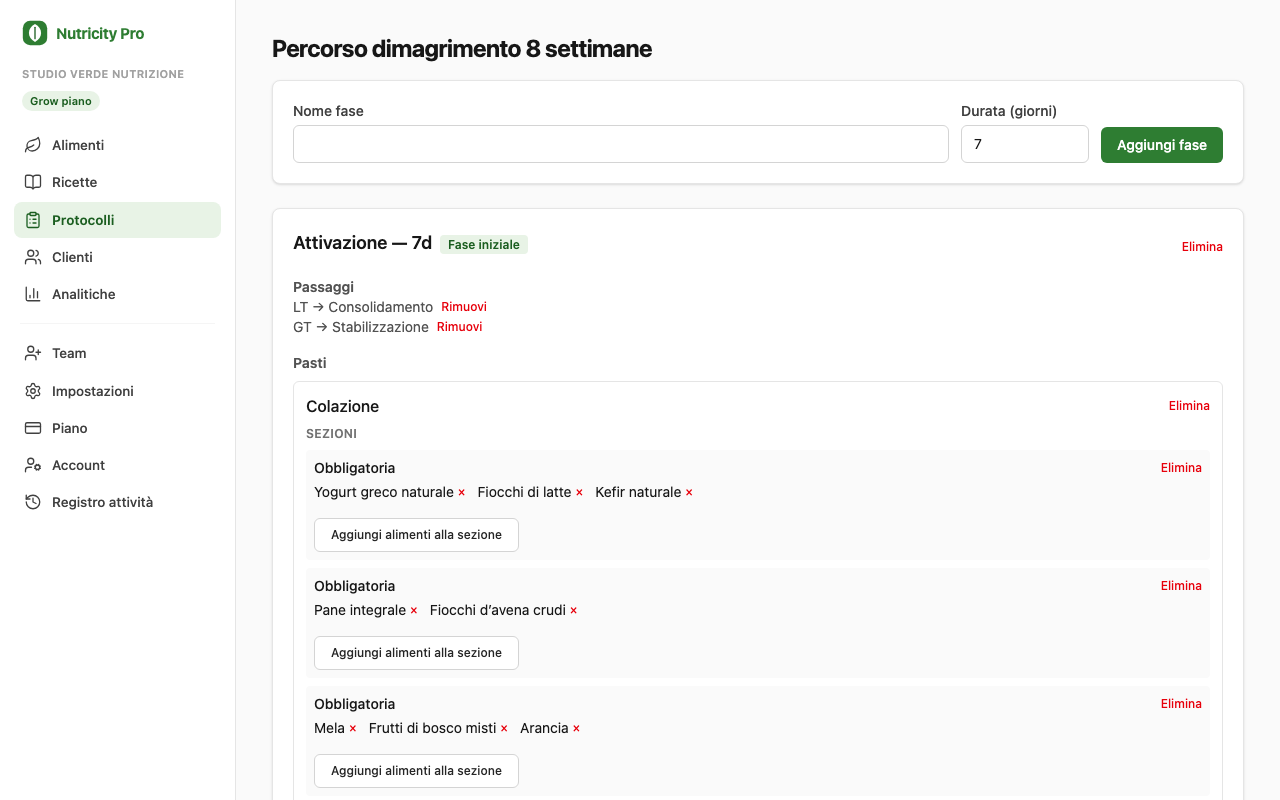This screenshot has width=1280, height=800.
Task: Open Analitiche page
Action: click(117, 294)
